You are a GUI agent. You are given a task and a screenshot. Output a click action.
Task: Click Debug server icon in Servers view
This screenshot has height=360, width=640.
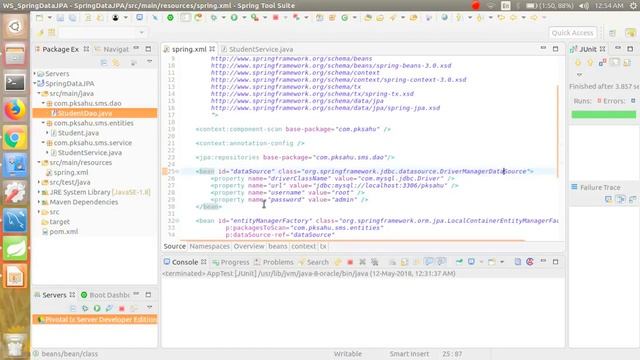(x=85, y=308)
